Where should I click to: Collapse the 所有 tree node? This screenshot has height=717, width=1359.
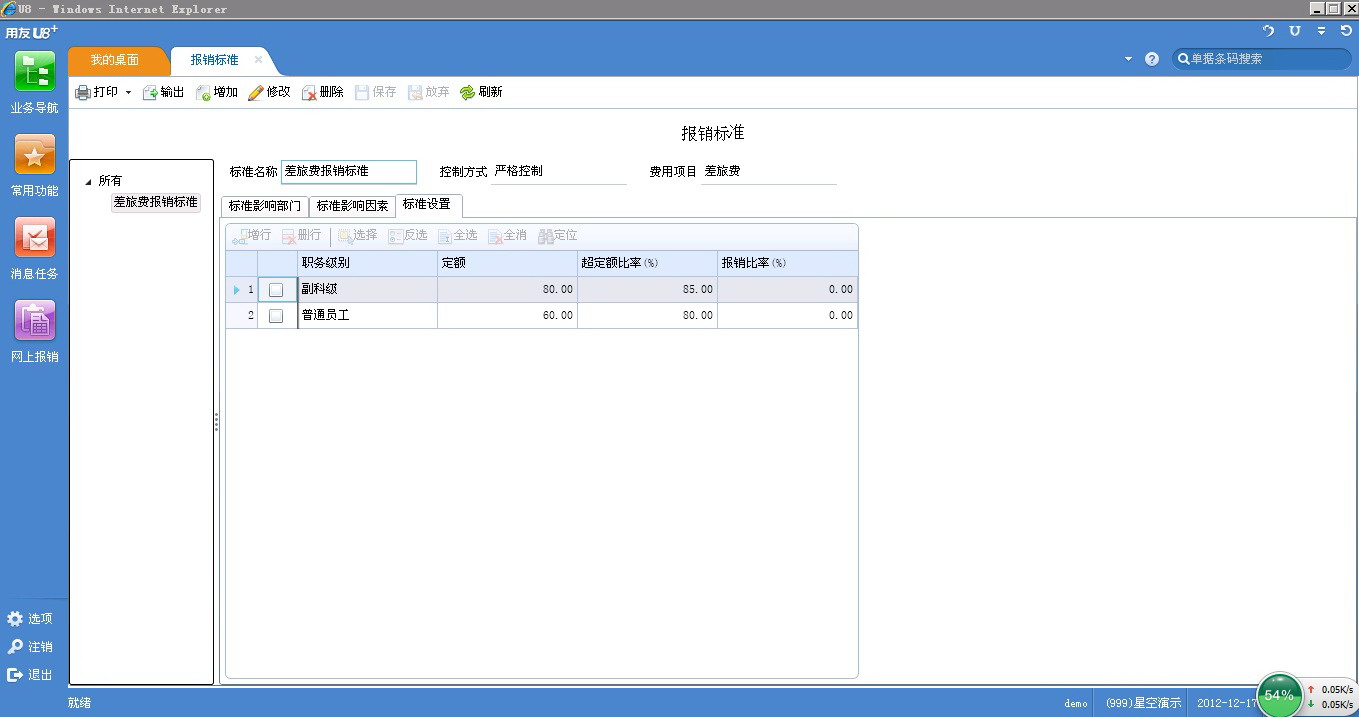point(88,182)
